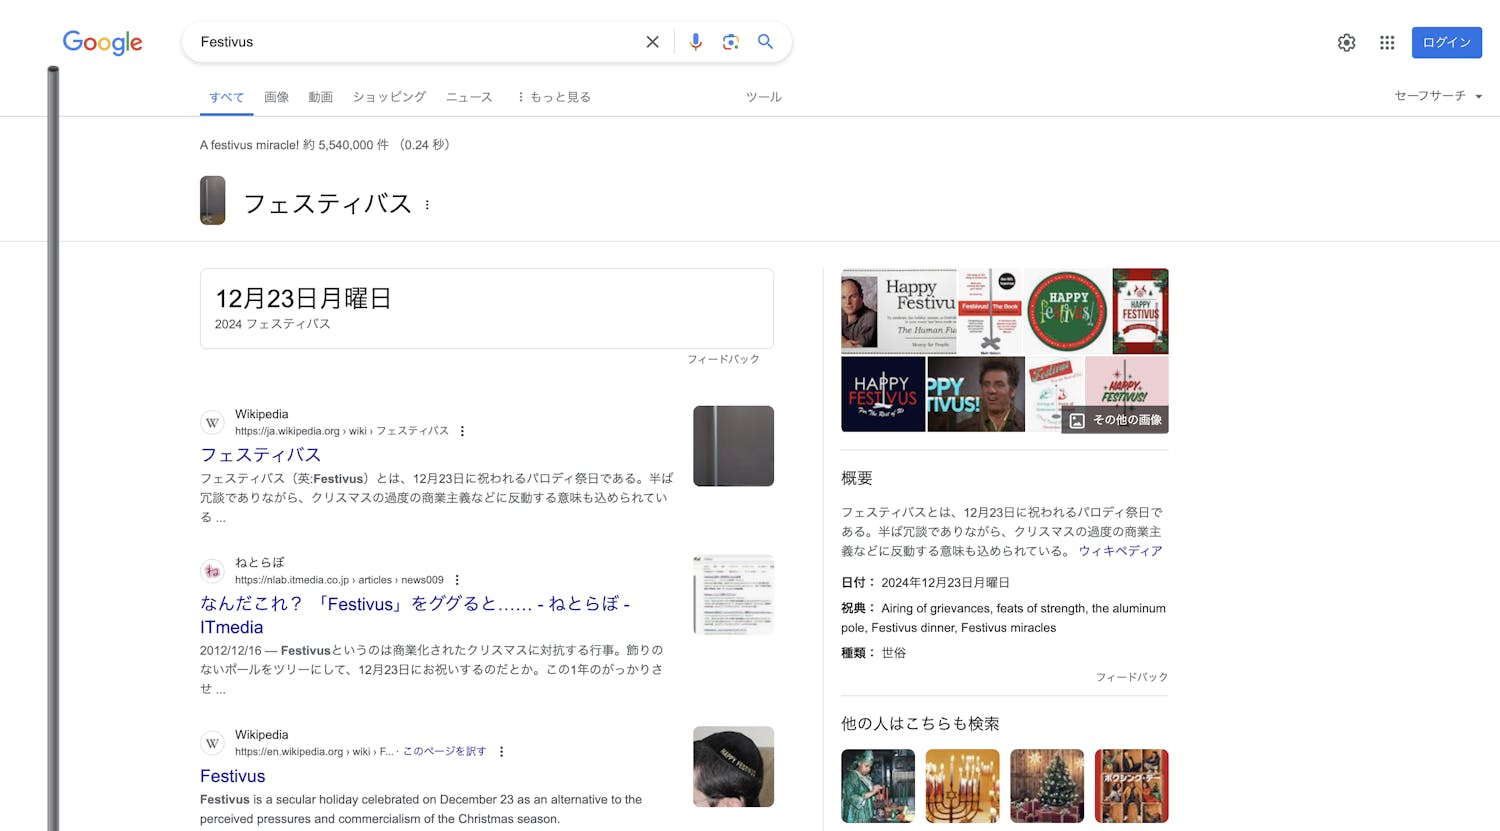Open the ねとらぼ article thumbnail
Image resolution: width=1500 pixels, height=831 pixels.
[733, 595]
